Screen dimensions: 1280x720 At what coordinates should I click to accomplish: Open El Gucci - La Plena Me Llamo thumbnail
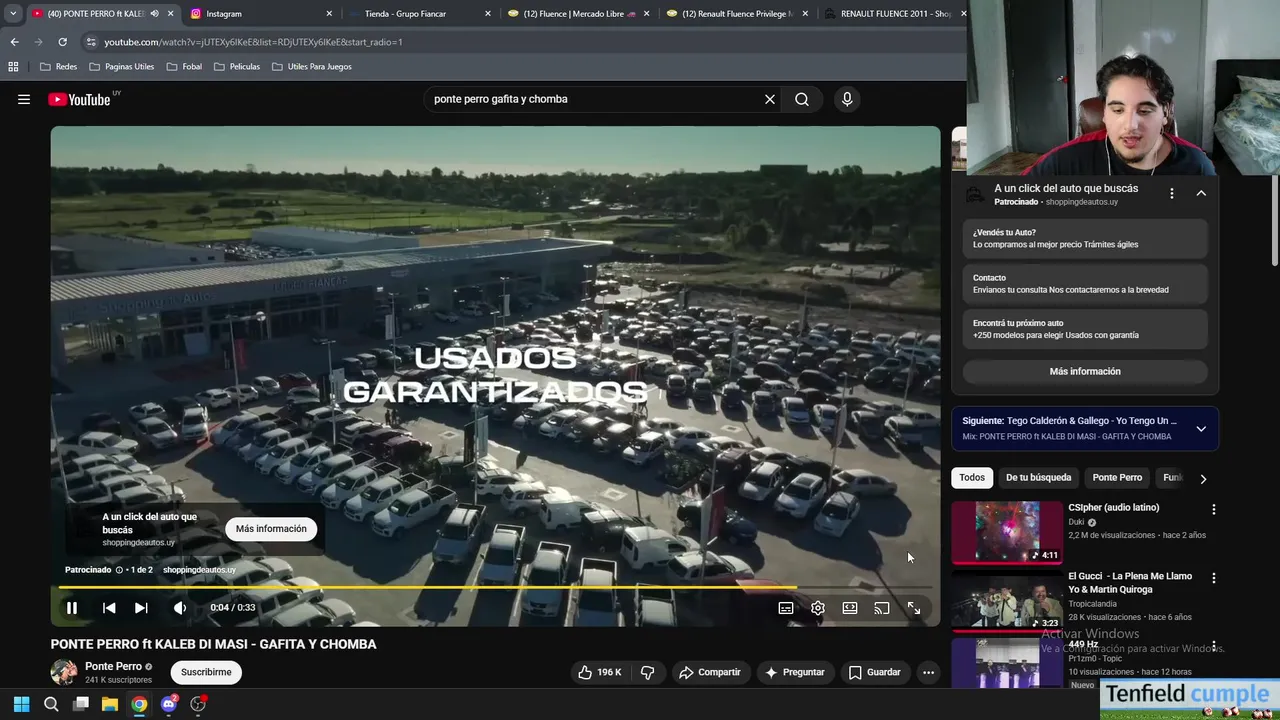(x=1006, y=601)
